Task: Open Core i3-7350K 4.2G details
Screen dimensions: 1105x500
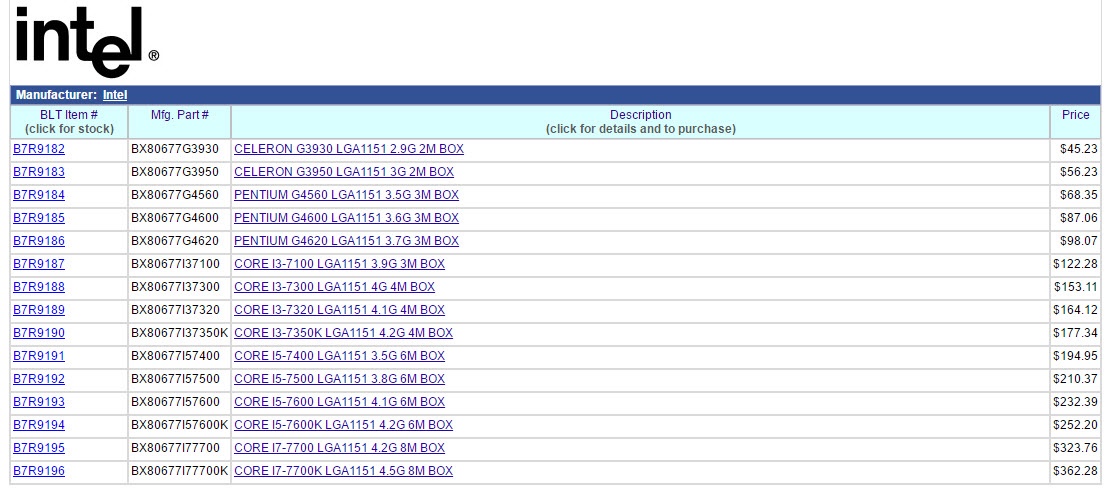Action: coord(343,333)
